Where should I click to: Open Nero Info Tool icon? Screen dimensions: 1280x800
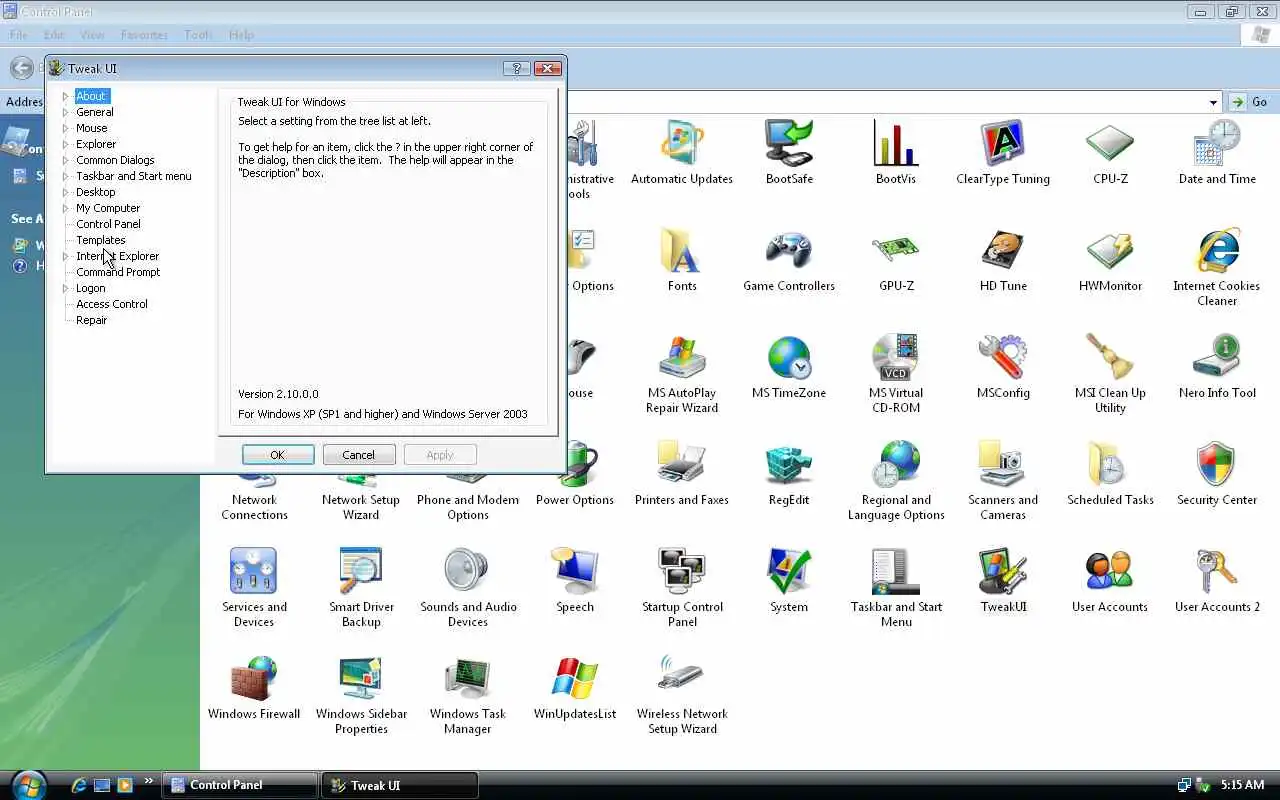tap(1217, 357)
